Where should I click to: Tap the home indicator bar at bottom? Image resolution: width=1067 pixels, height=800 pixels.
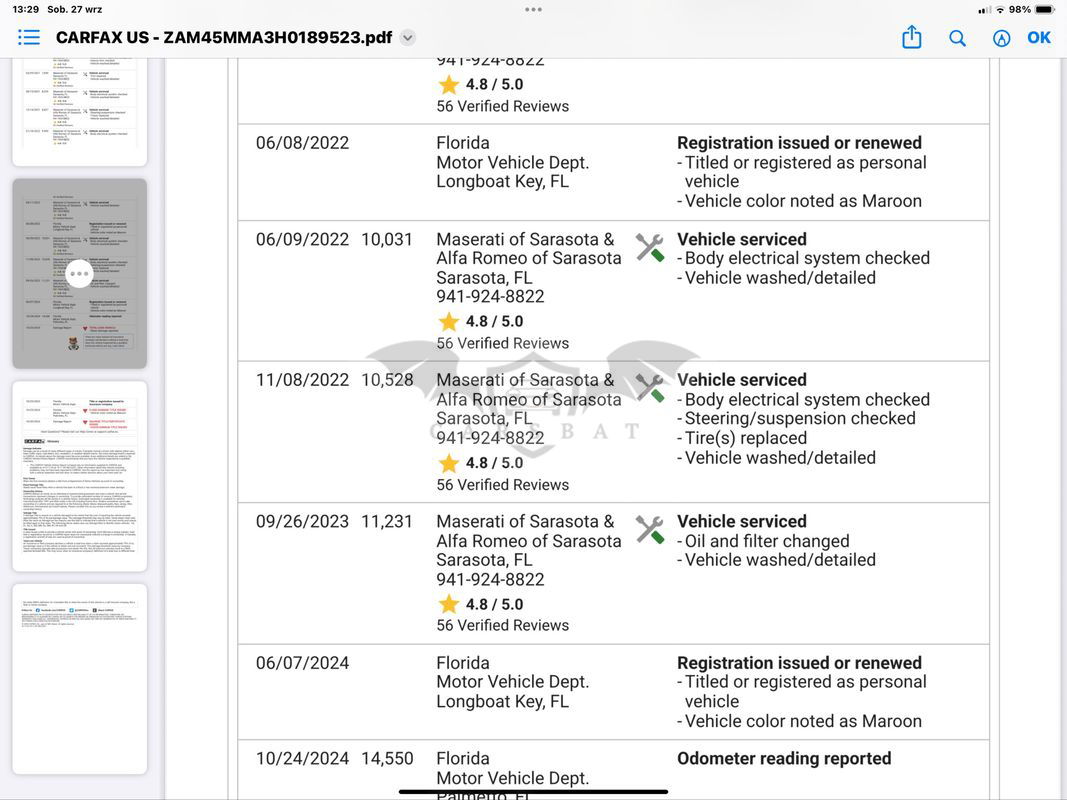tap(533, 791)
